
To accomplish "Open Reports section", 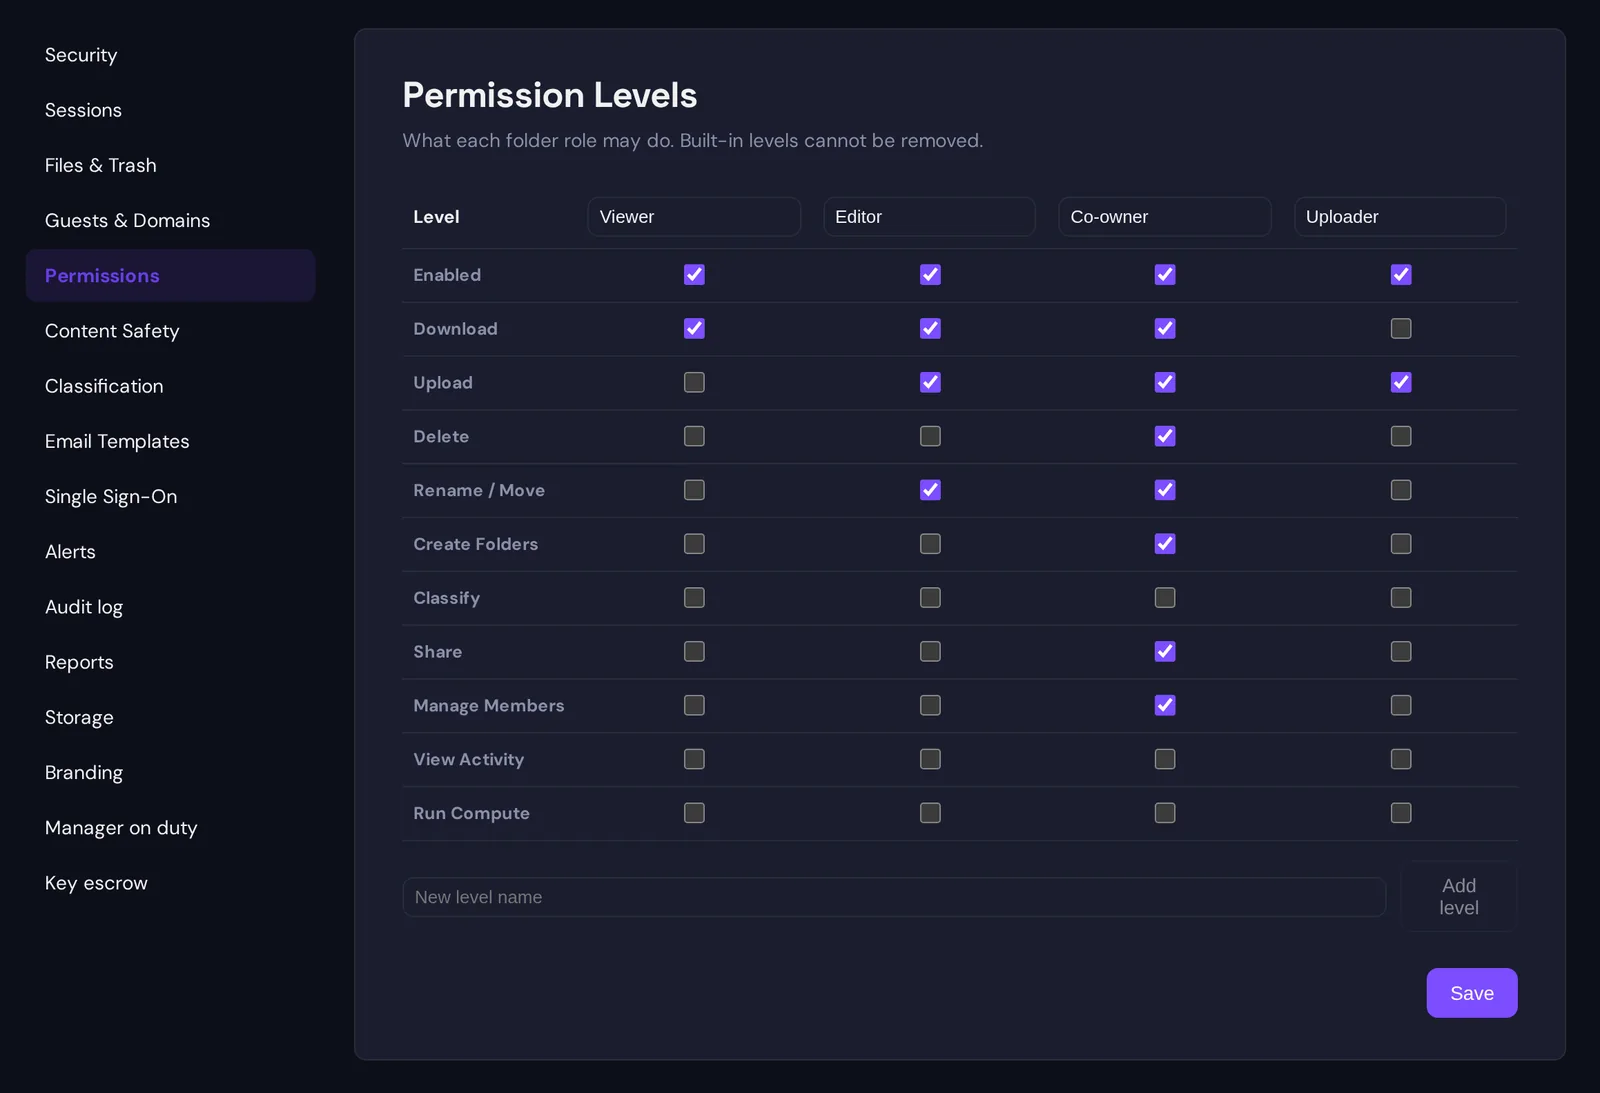I will [x=170, y=662].
